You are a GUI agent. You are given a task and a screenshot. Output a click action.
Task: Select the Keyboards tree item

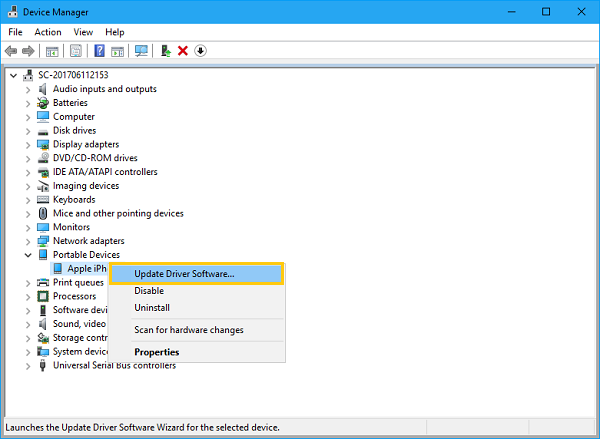[x=74, y=199]
